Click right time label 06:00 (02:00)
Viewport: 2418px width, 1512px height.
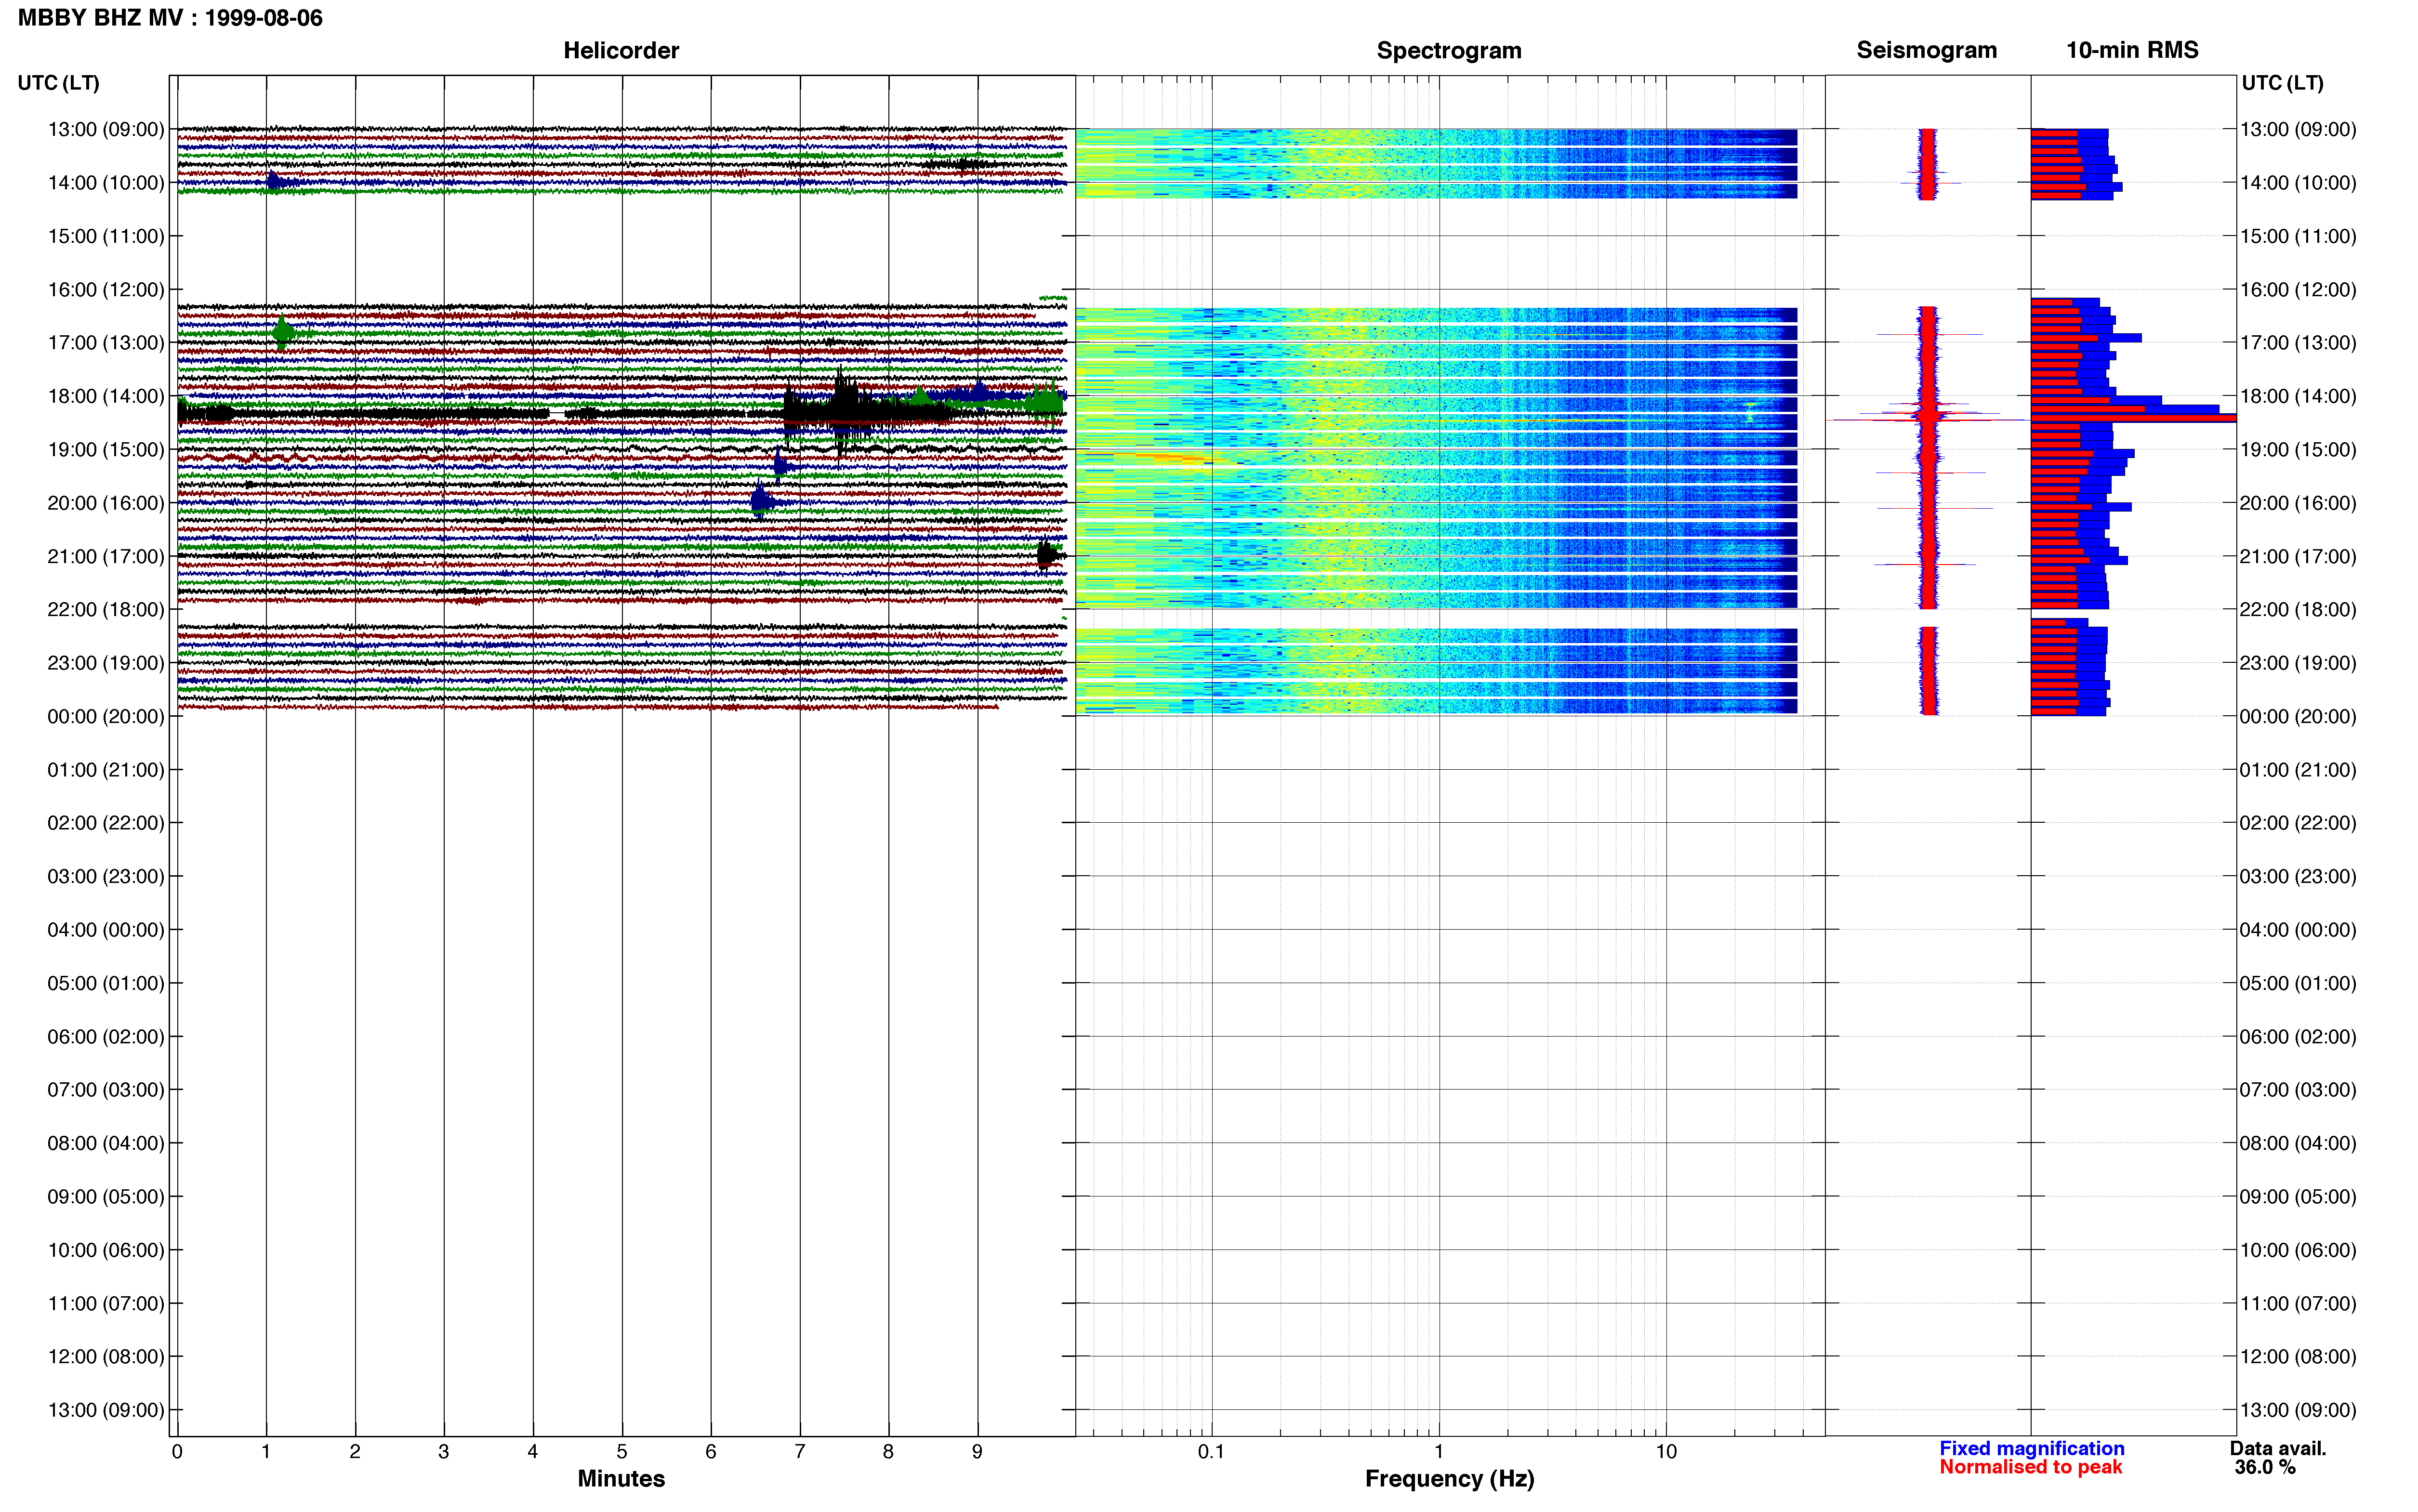(x=2298, y=1036)
